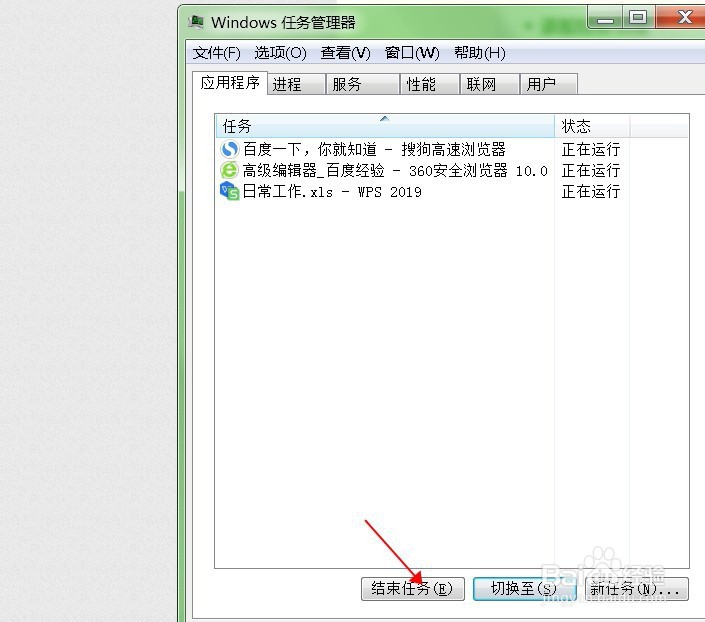This screenshot has width=705, height=622.
Task: Select the 应用程序 tab
Action: click(230, 83)
